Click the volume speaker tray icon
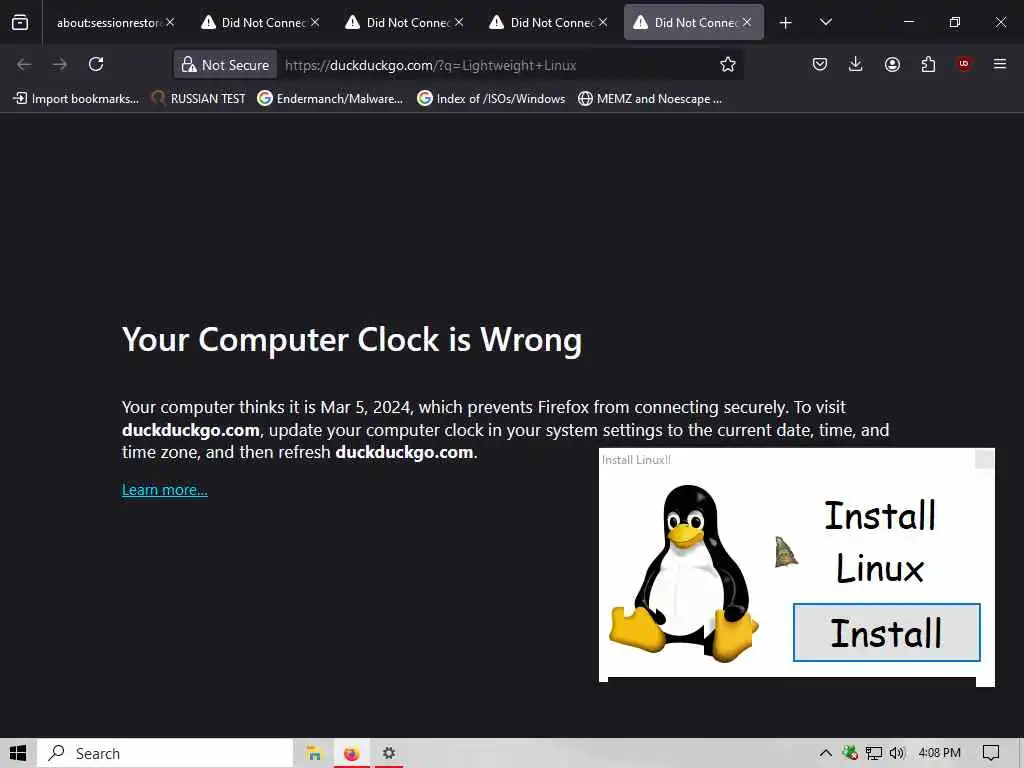1024x768 pixels. (897, 753)
